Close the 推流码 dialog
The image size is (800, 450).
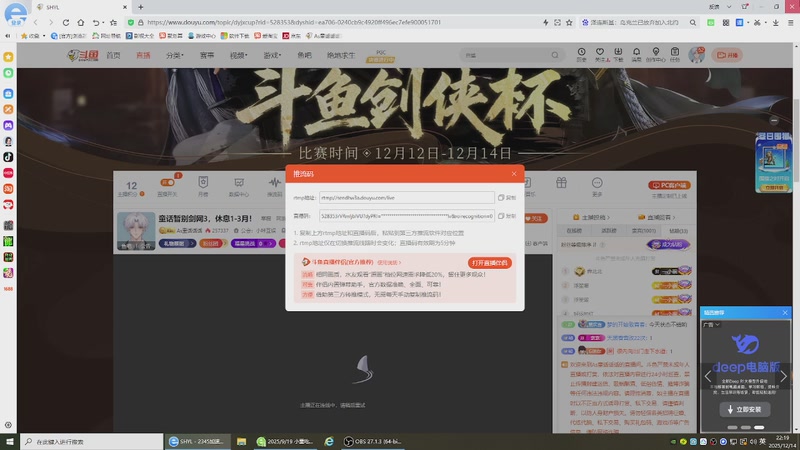(514, 173)
